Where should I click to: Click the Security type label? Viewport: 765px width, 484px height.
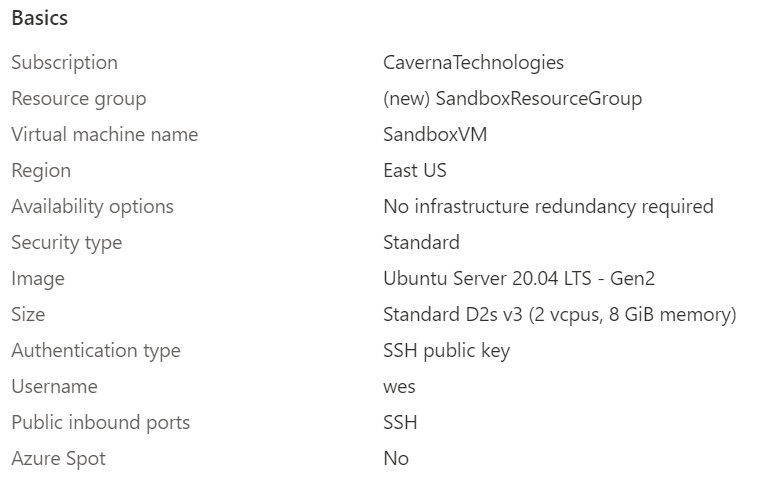click(x=66, y=242)
